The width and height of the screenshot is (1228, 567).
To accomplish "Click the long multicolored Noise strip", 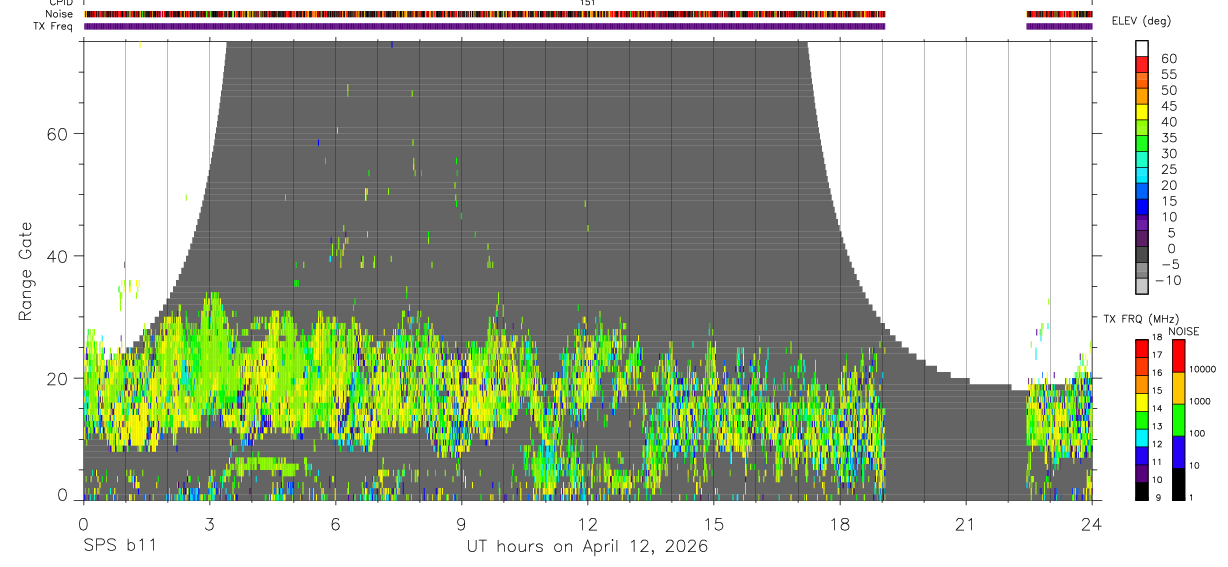I will pos(484,14).
